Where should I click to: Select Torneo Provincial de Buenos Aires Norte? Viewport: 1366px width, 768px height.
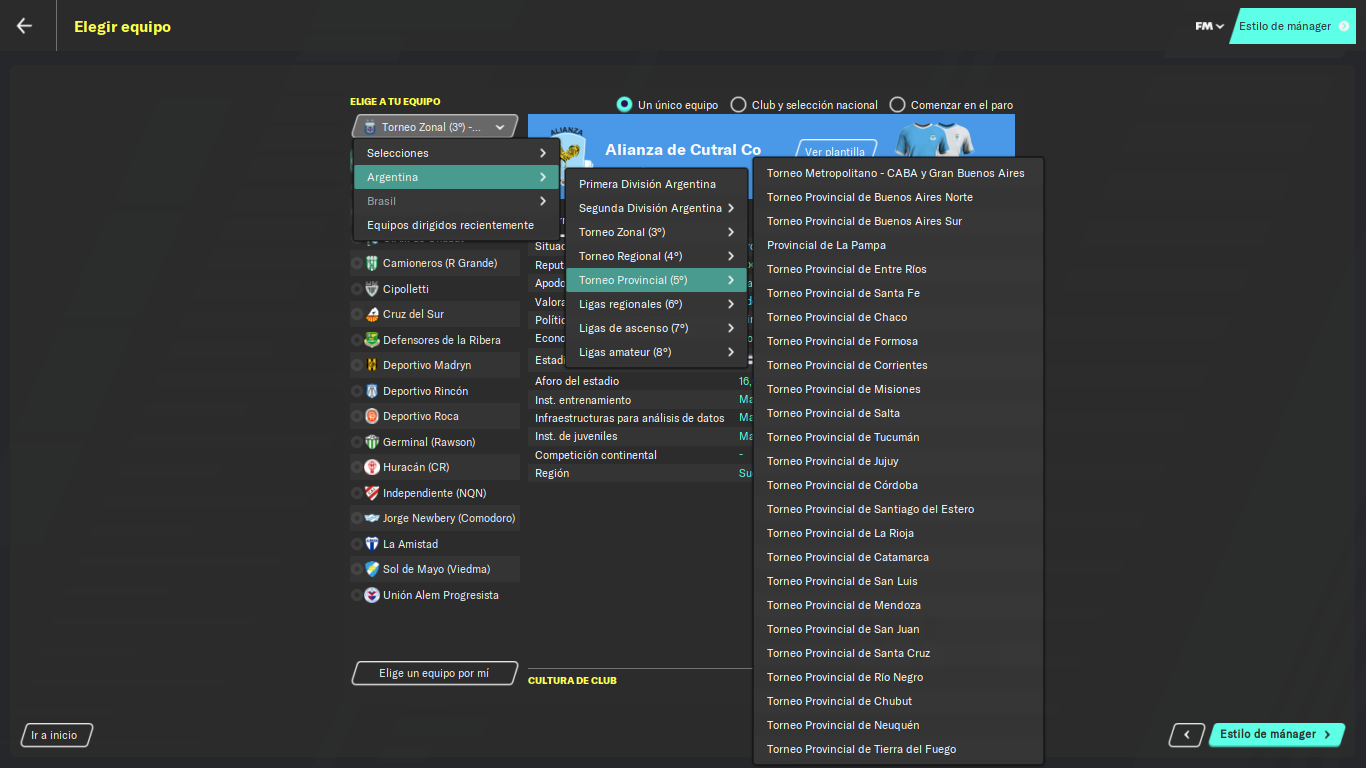tap(898, 197)
